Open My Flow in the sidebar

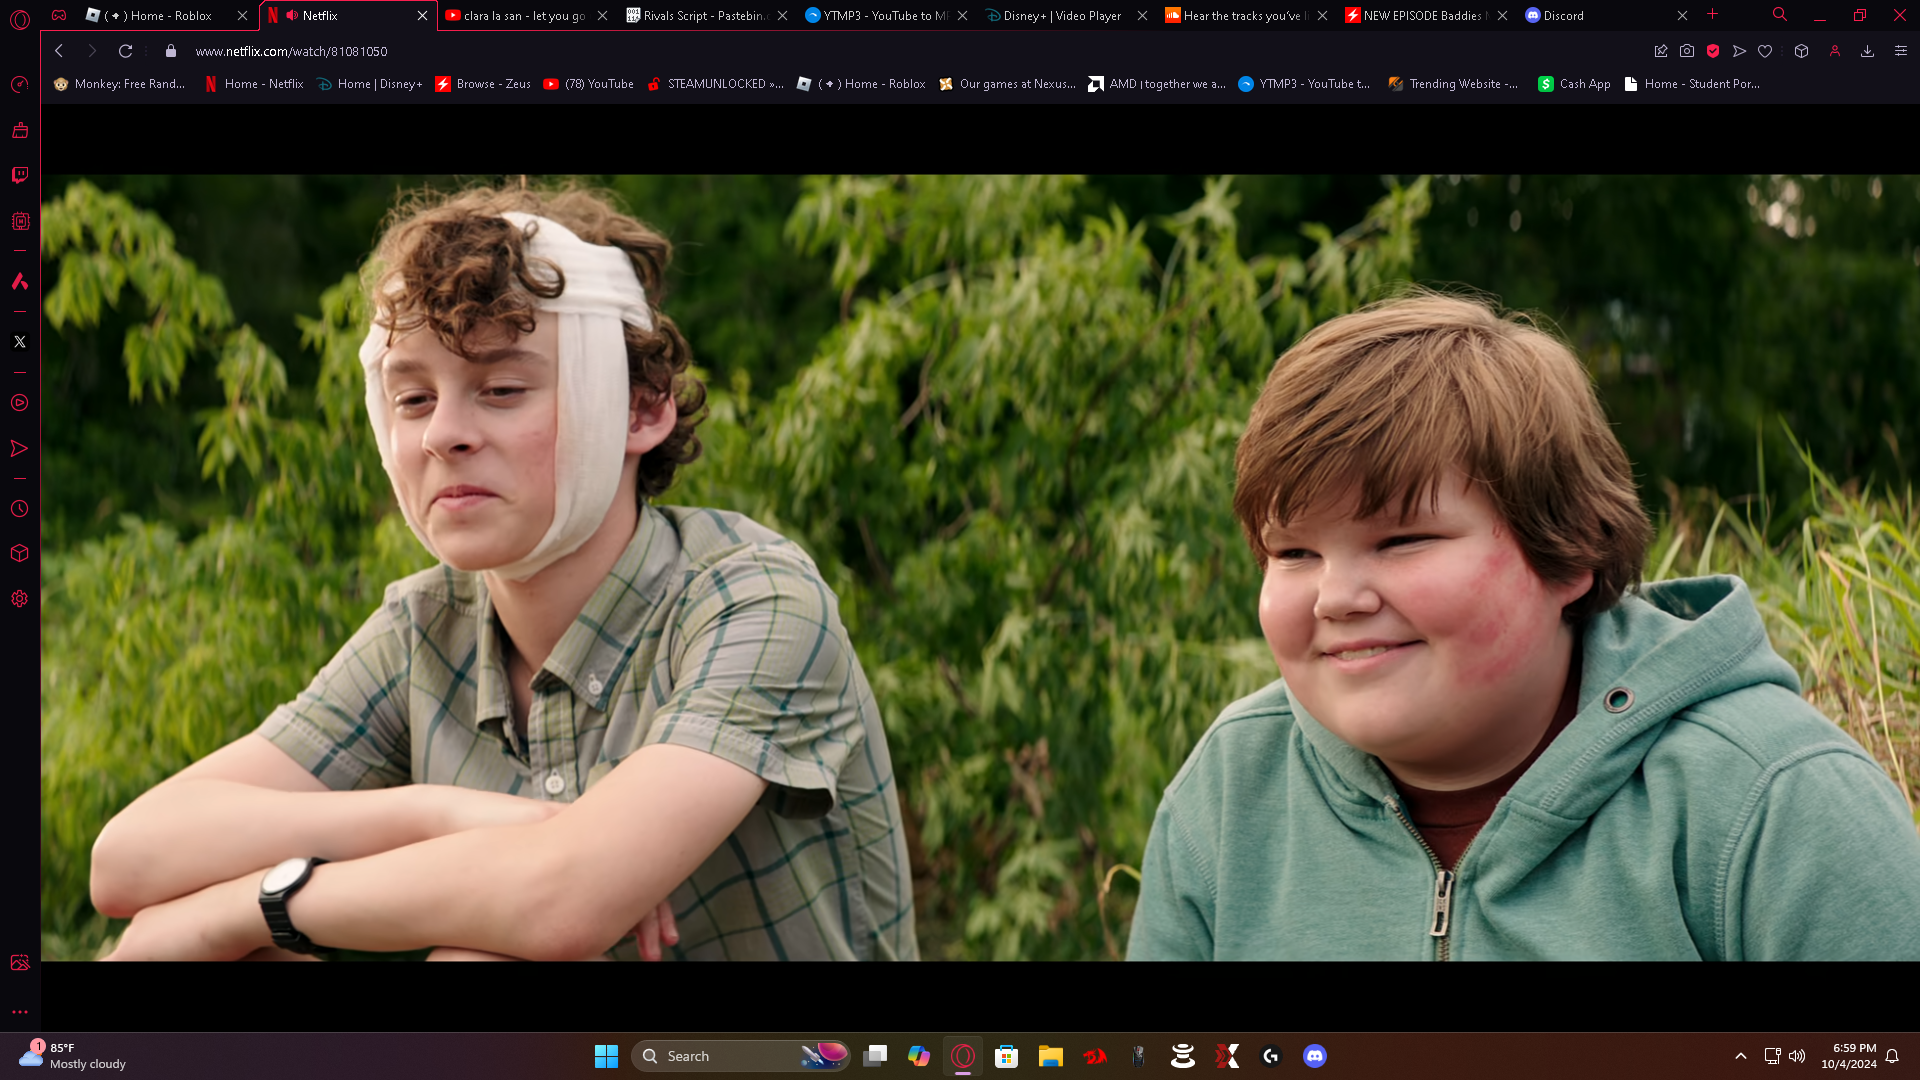pyautogui.click(x=20, y=449)
